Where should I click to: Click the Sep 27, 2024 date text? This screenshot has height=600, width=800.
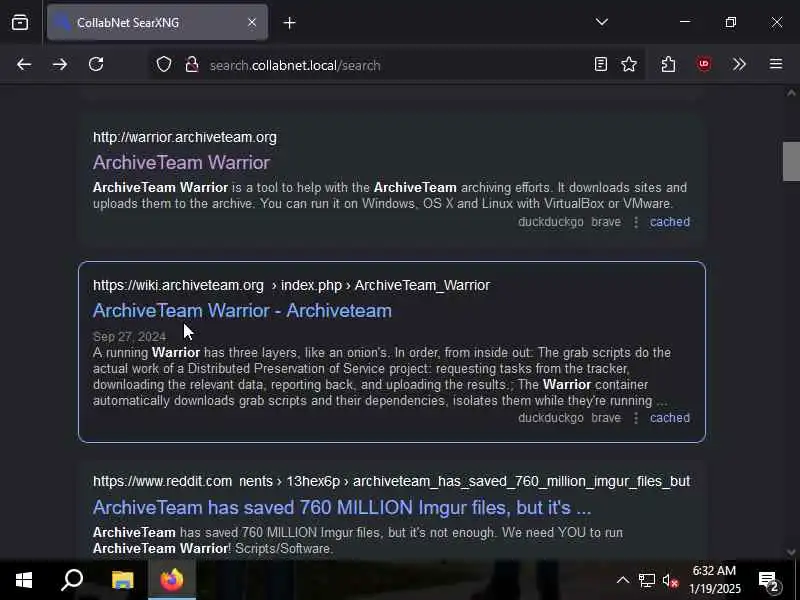coord(130,337)
